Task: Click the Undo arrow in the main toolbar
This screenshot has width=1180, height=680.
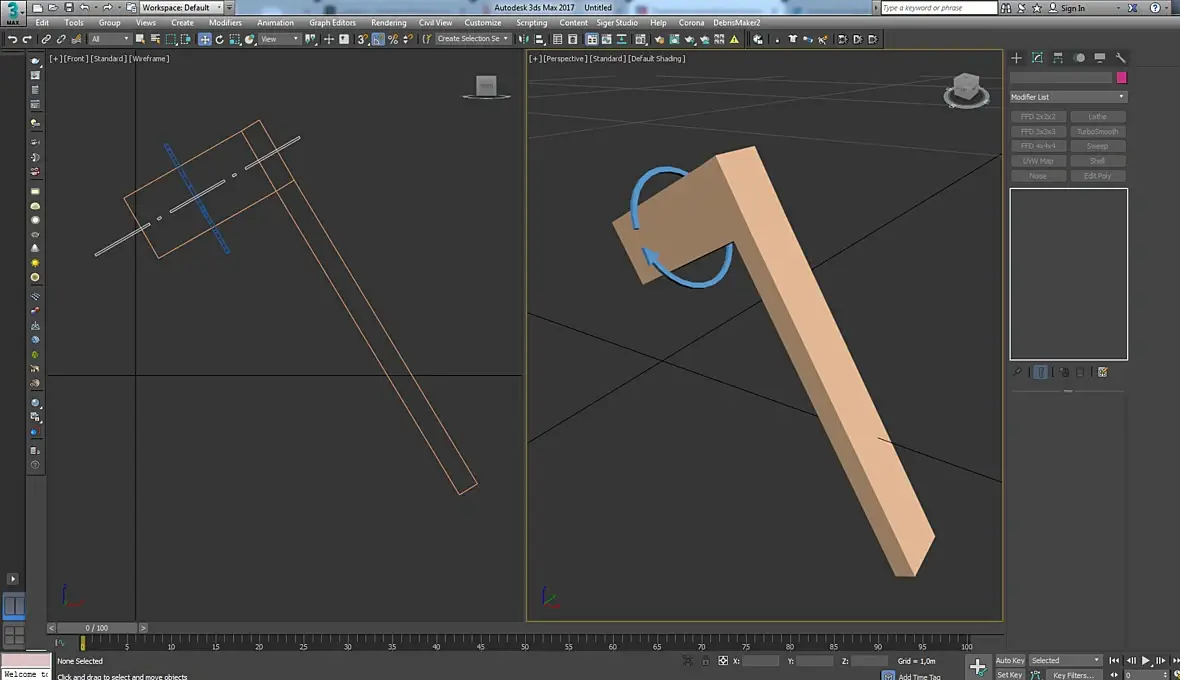Action: [12, 39]
